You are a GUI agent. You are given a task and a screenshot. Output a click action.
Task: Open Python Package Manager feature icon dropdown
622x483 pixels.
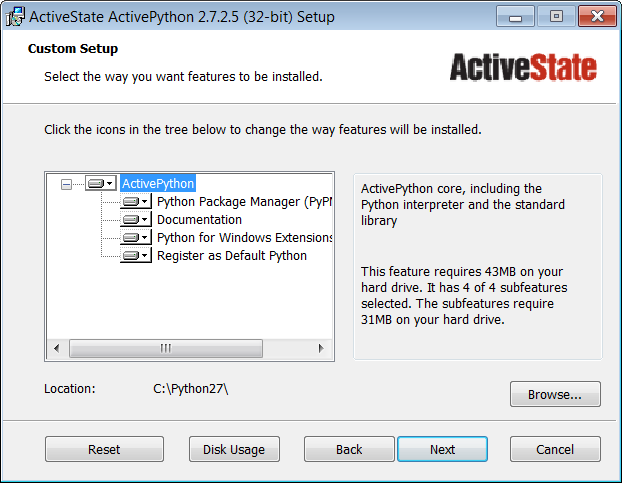pyautogui.click(x=145, y=202)
